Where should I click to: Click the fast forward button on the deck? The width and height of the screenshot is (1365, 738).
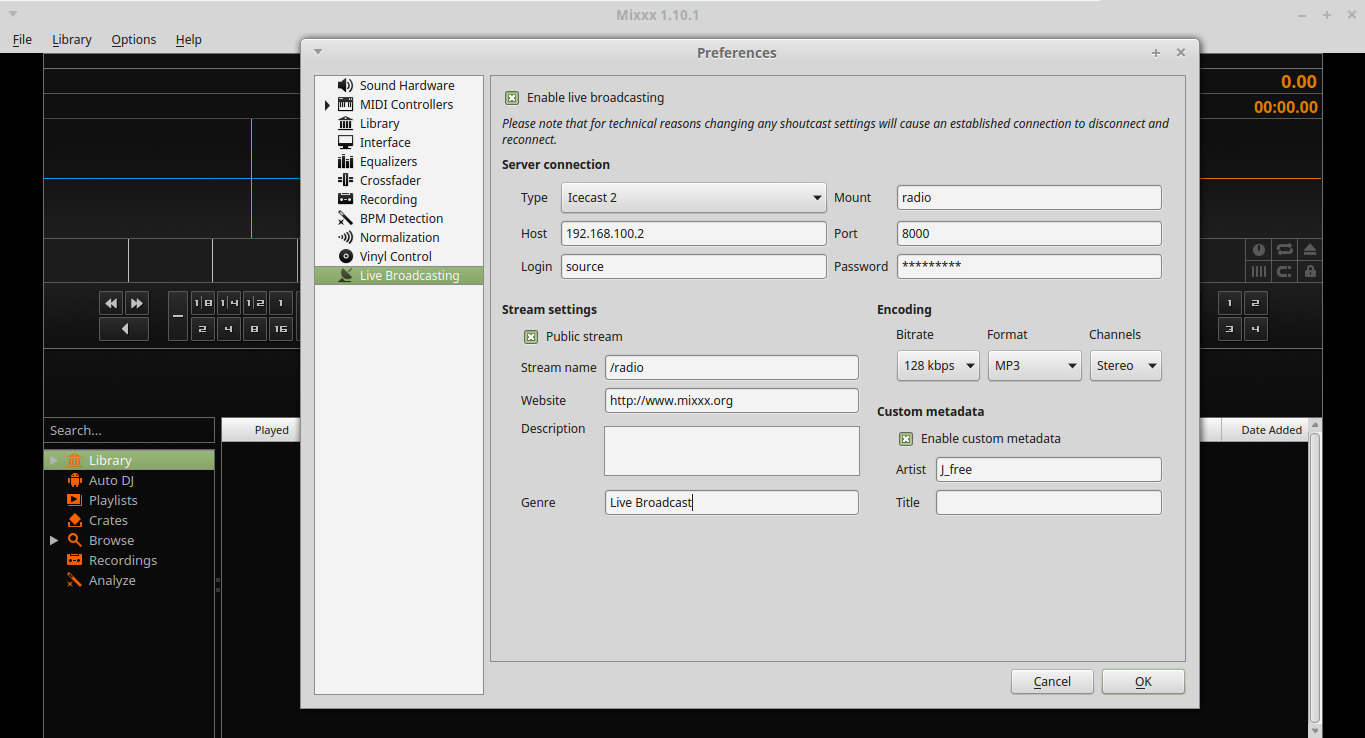click(137, 303)
